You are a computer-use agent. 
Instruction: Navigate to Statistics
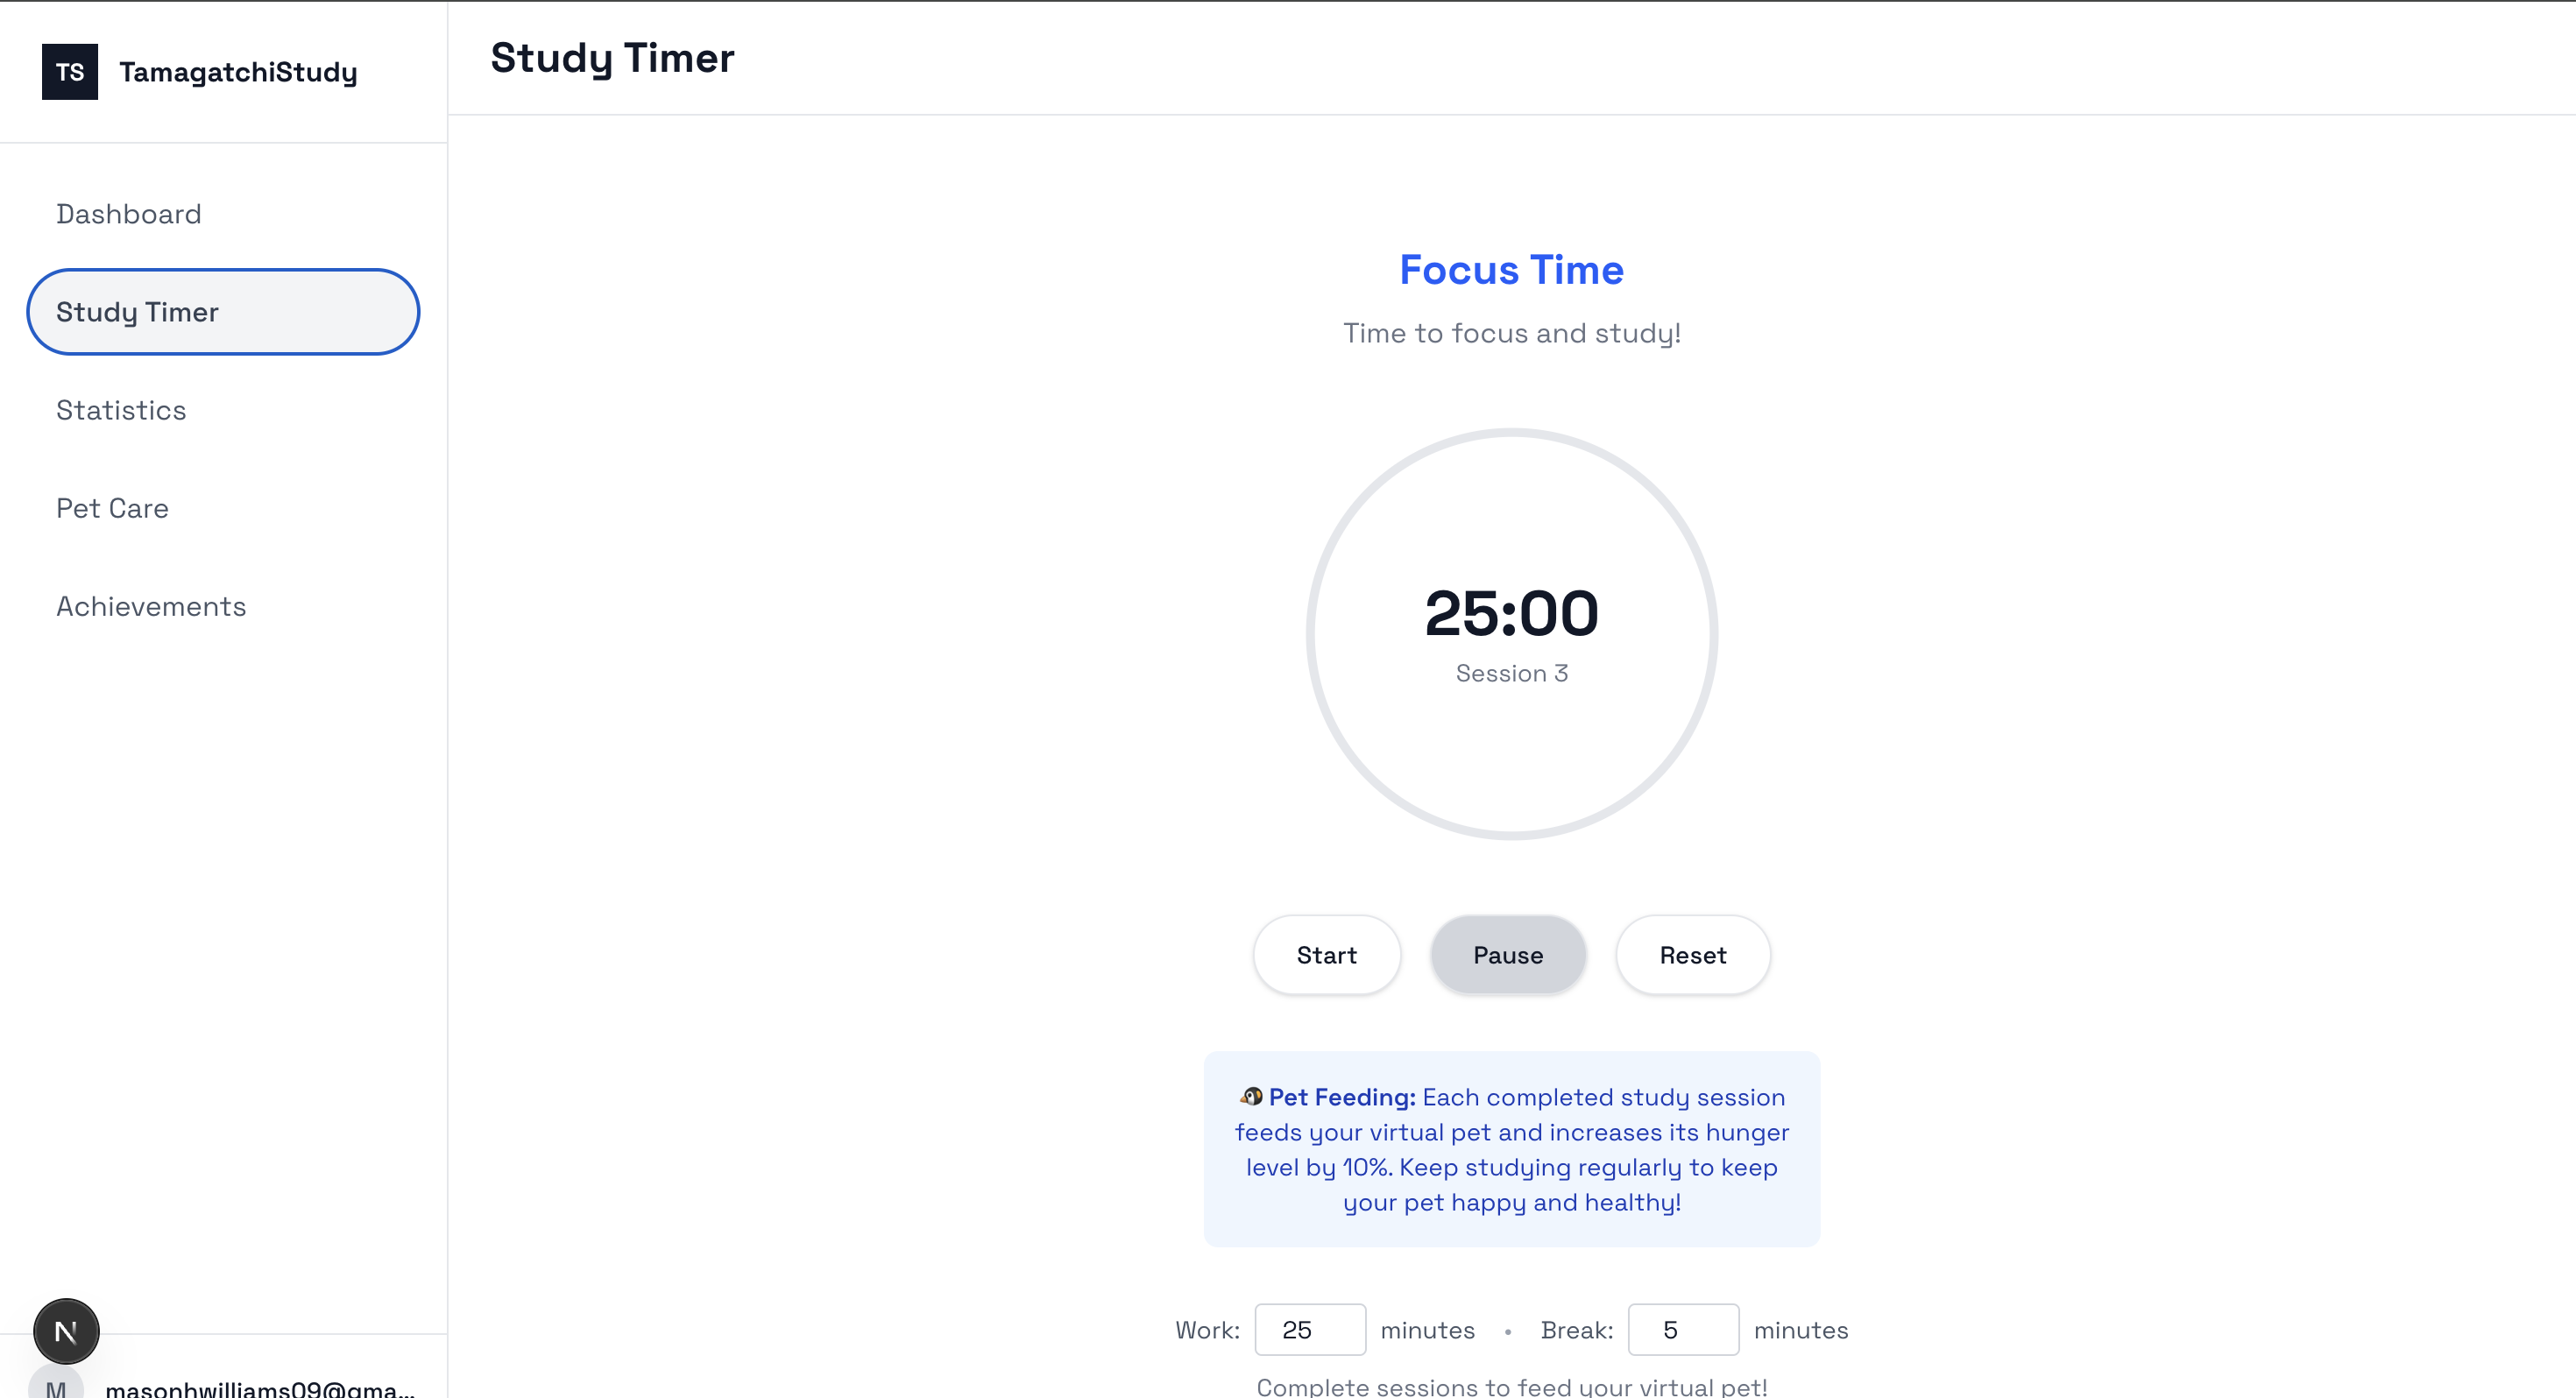pyautogui.click(x=120, y=410)
